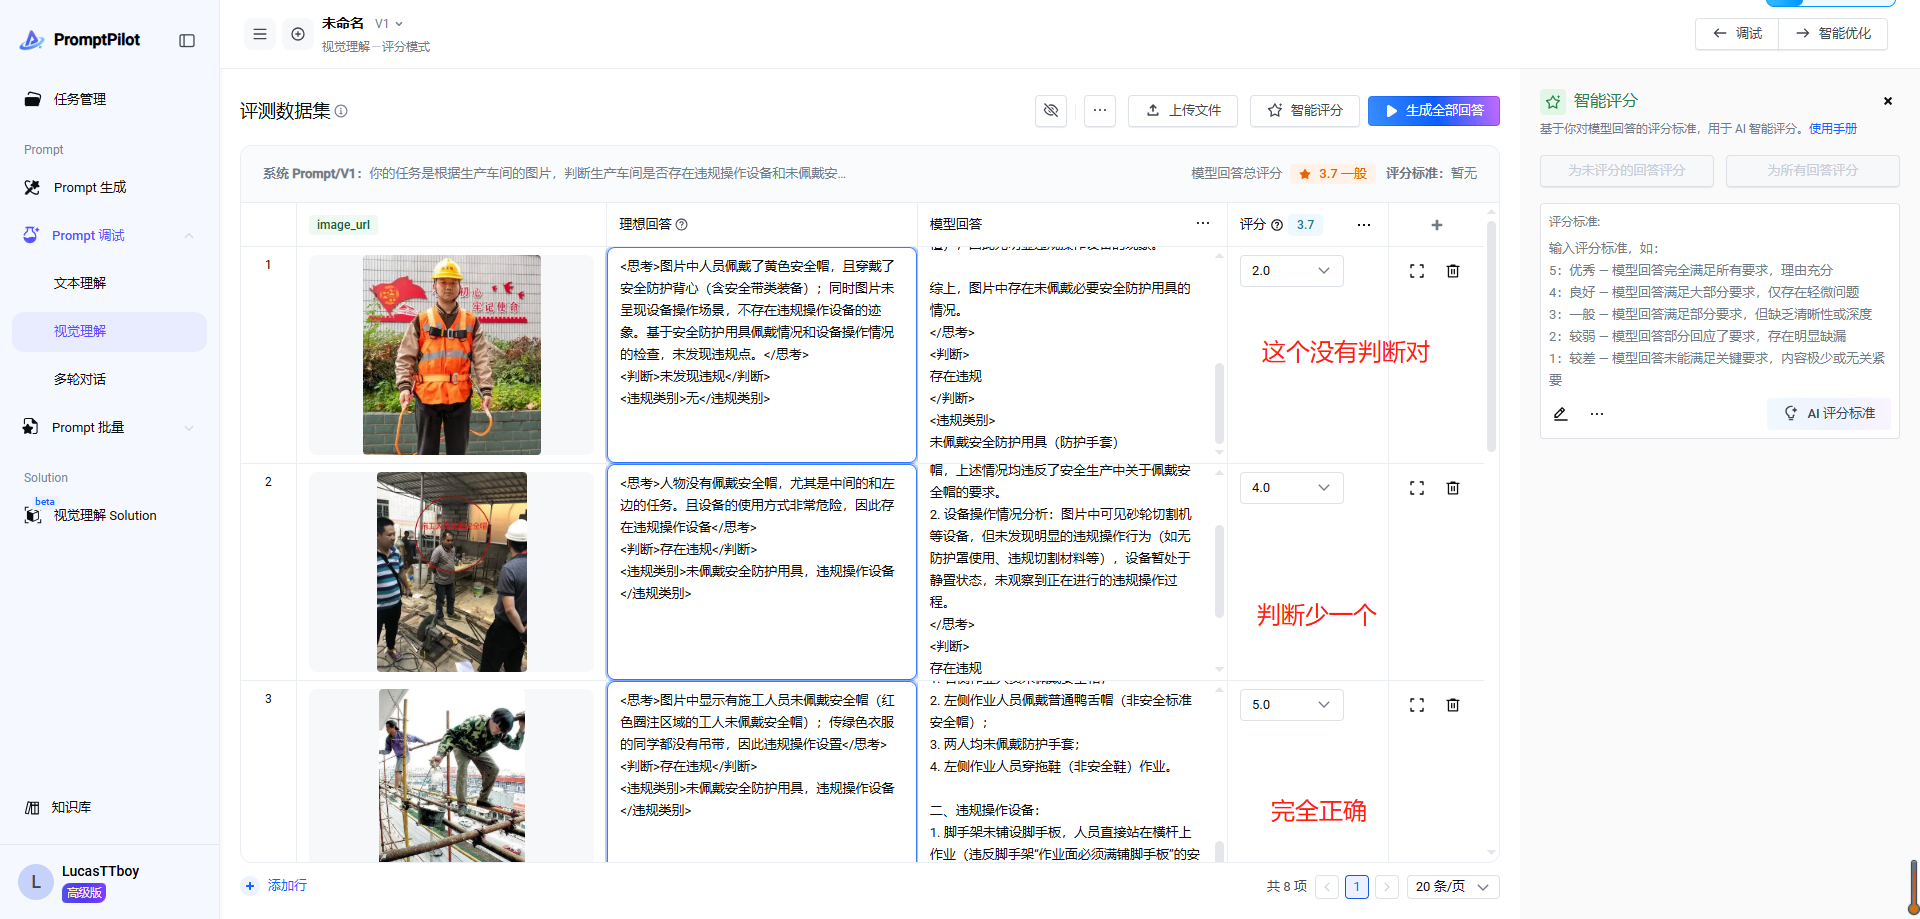This screenshot has height=919, width=1920.
Task: Click the row 1 worker image thumbnail
Action: tap(451, 355)
